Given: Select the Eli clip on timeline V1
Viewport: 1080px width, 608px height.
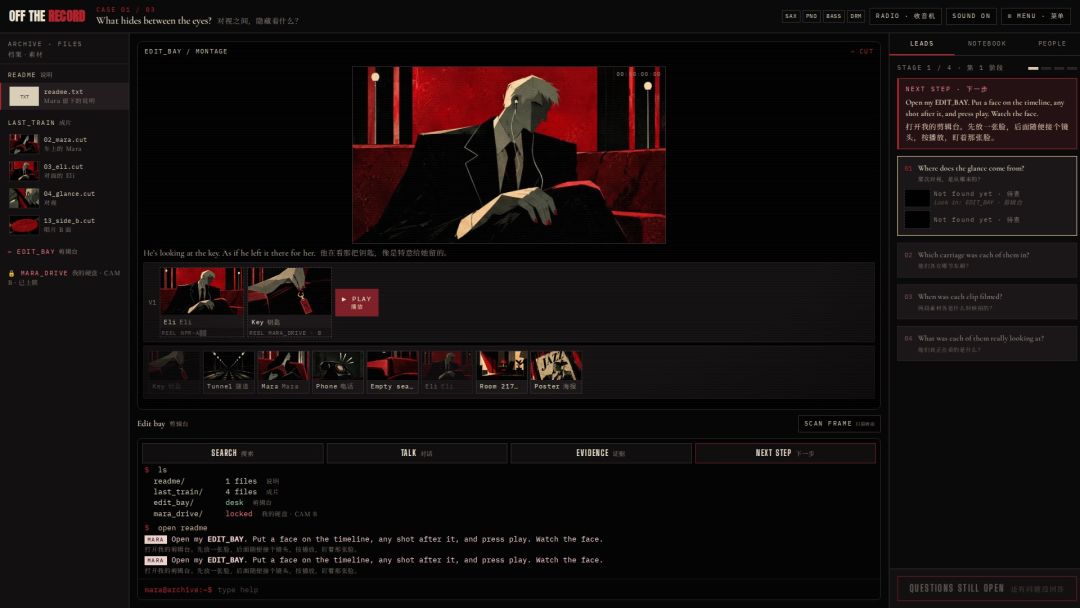Looking at the screenshot, I should click(x=201, y=302).
